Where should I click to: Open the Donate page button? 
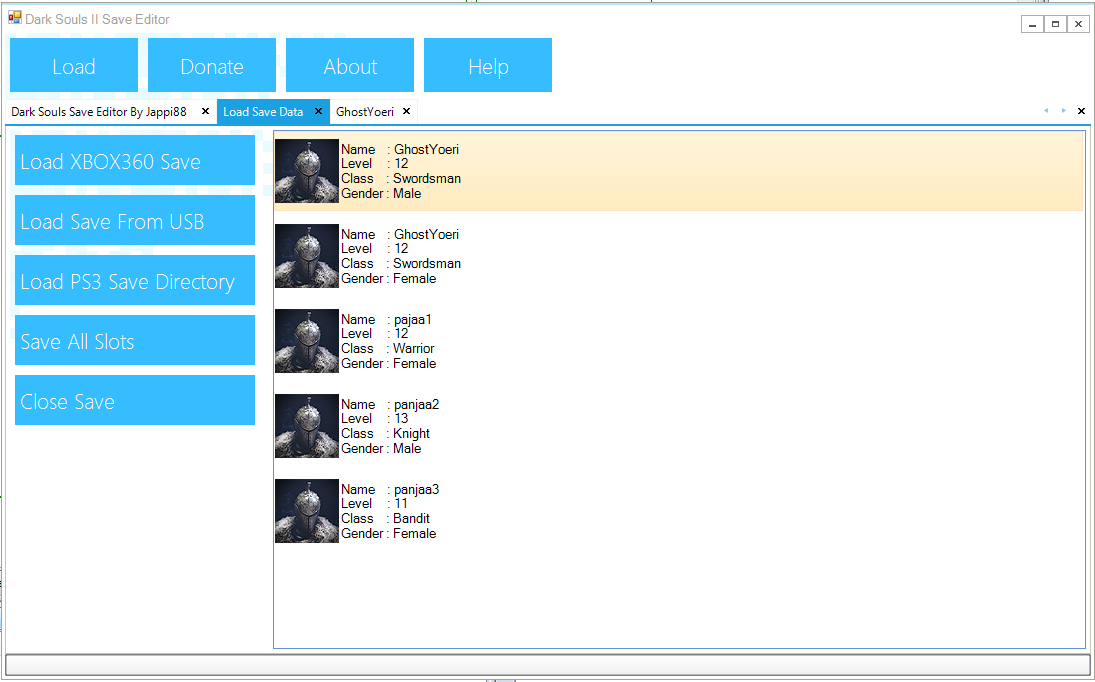212,65
